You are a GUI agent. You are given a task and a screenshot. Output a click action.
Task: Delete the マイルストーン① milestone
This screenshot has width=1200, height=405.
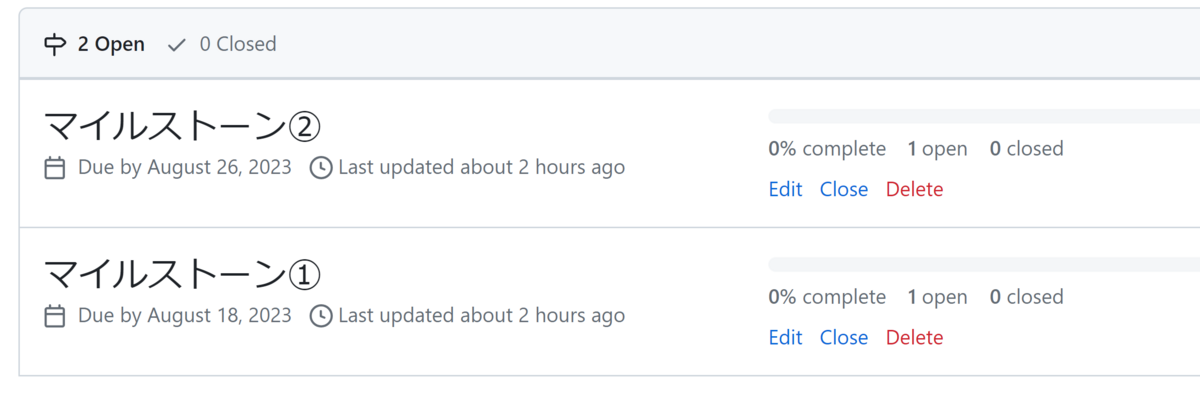point(914,337)
